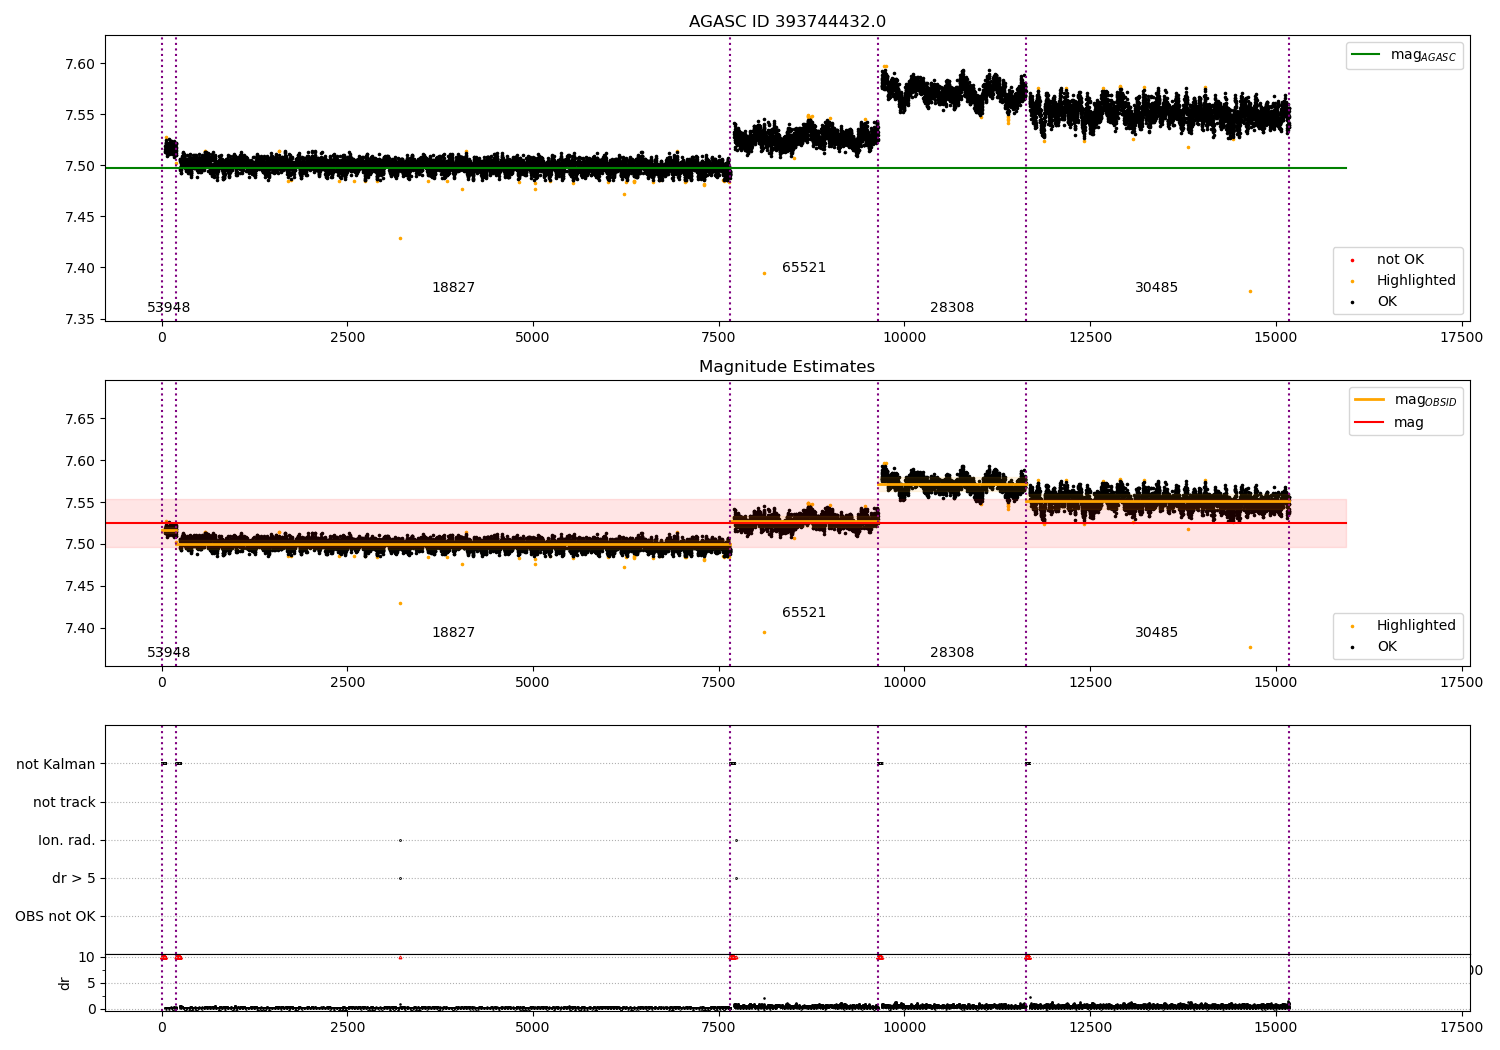
Task: Select 'not OK' legend entry in AGASC plot
Action: 1400,260
